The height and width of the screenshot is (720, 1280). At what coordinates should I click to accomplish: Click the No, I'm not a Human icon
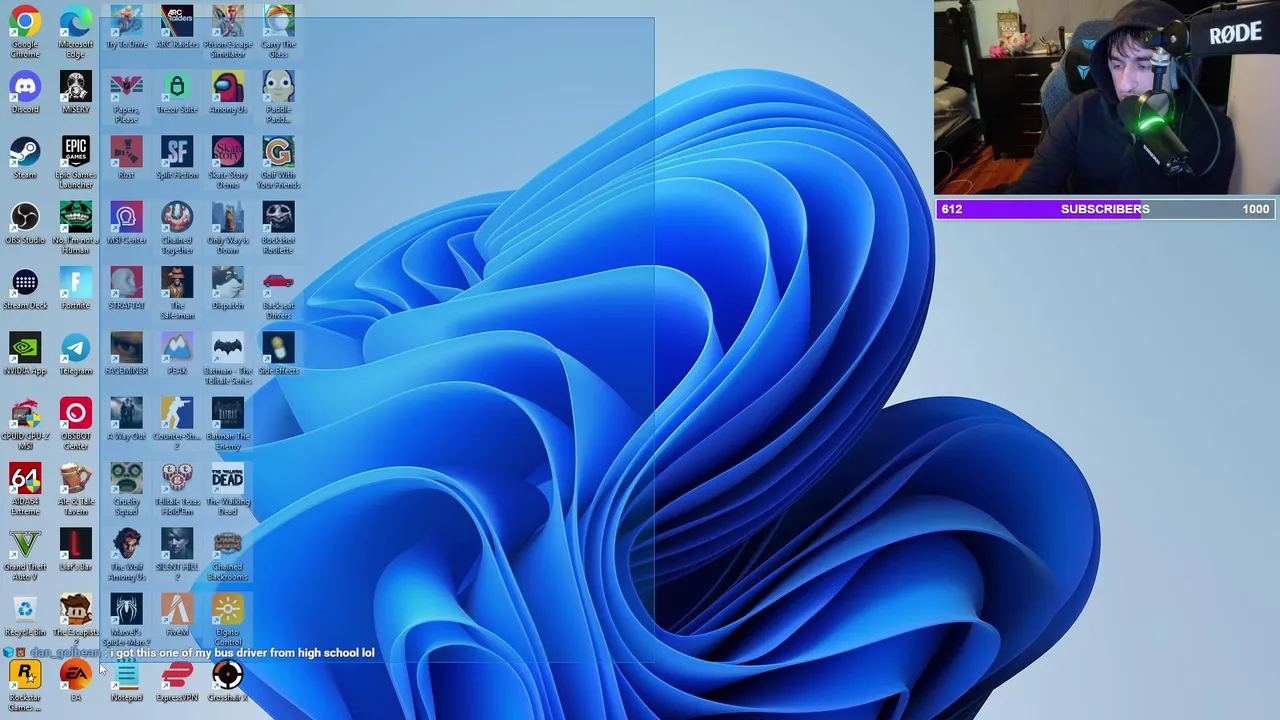pos(76,227)
